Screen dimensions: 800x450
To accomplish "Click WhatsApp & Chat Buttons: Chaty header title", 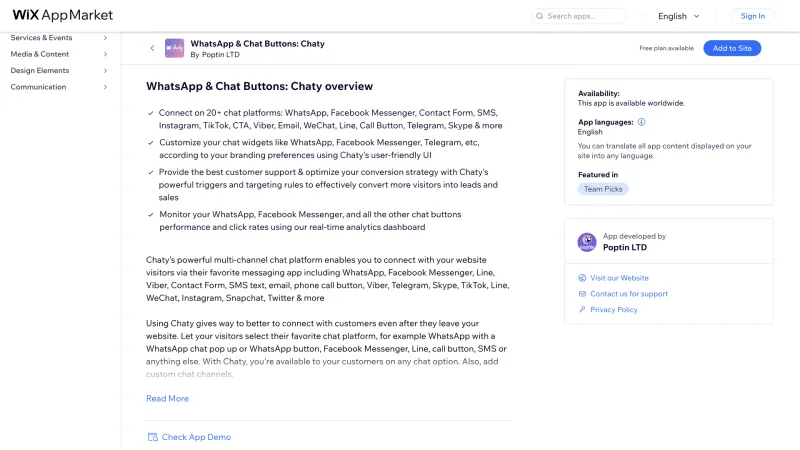I will click(258, 44).
